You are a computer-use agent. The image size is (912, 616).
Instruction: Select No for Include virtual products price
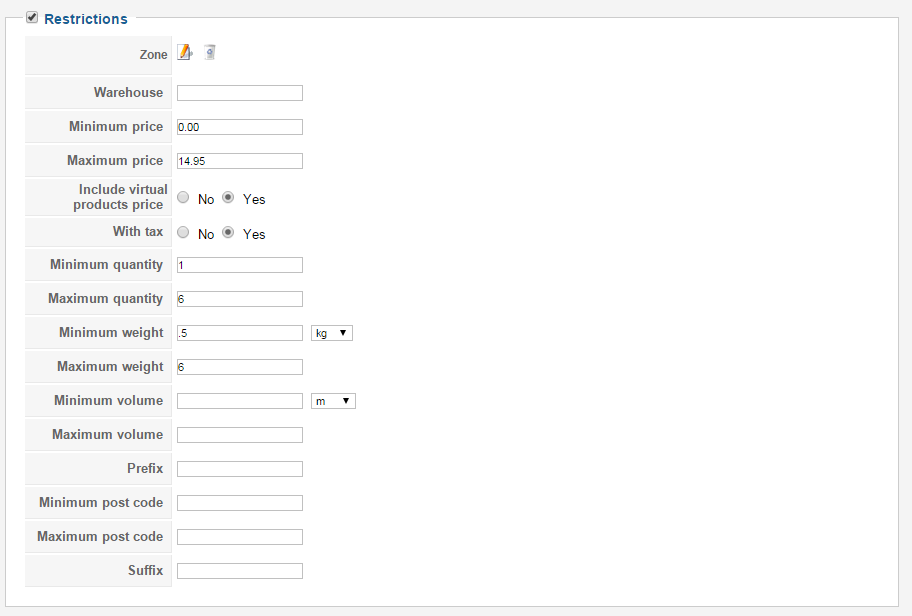(183, 198)
